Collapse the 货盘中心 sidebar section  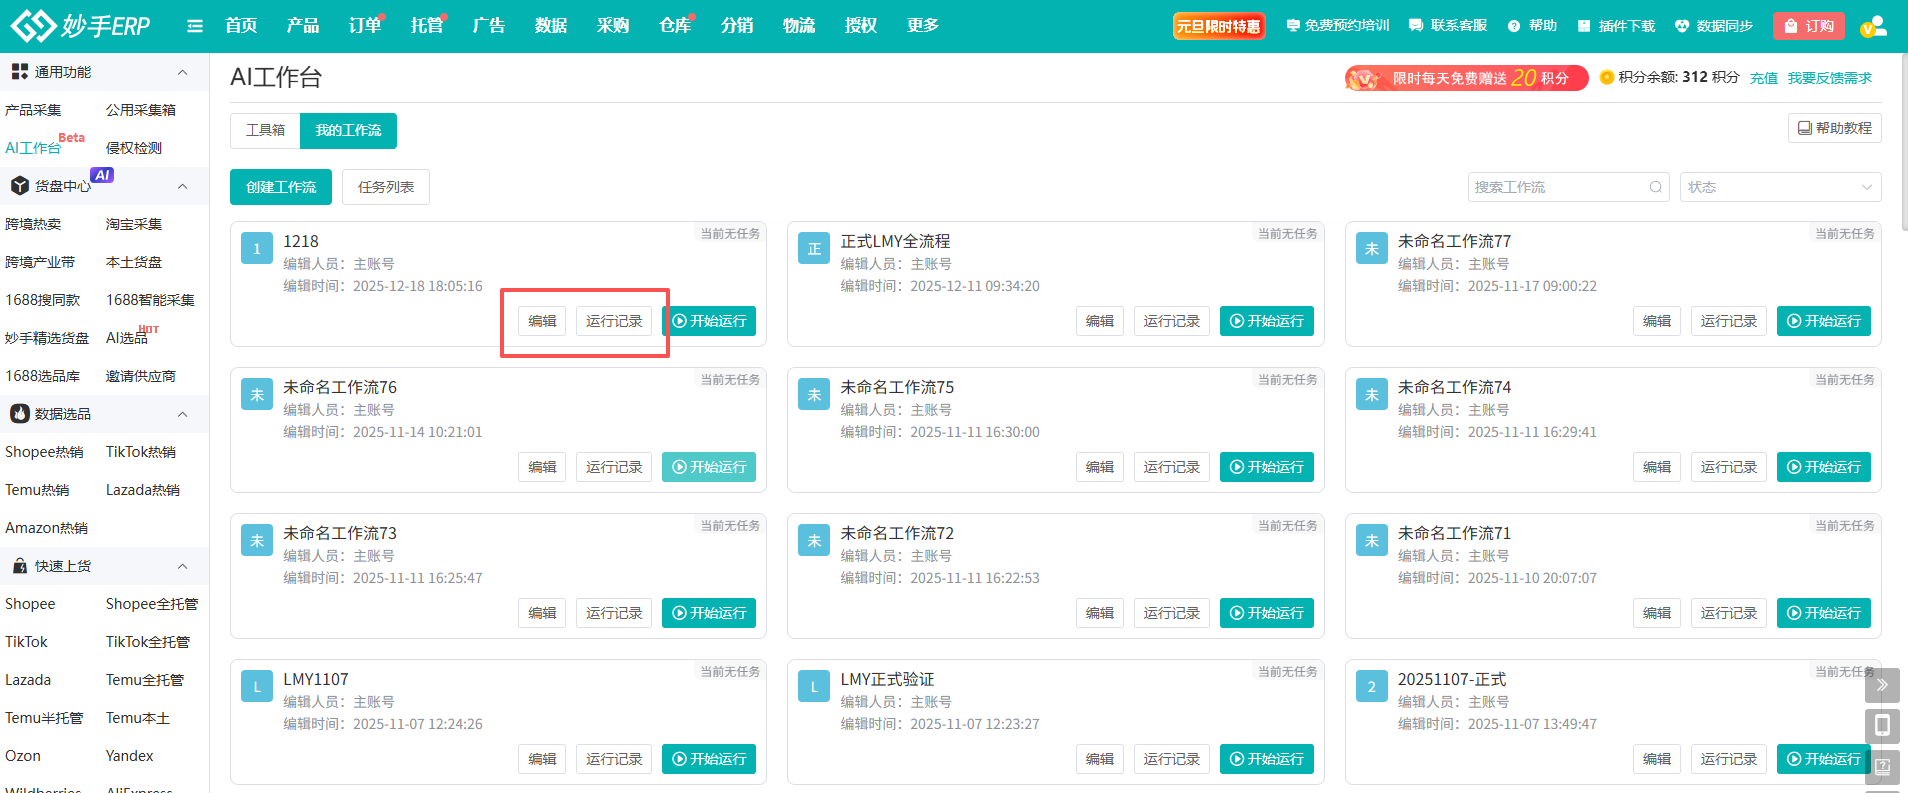[x=182, y=186]
